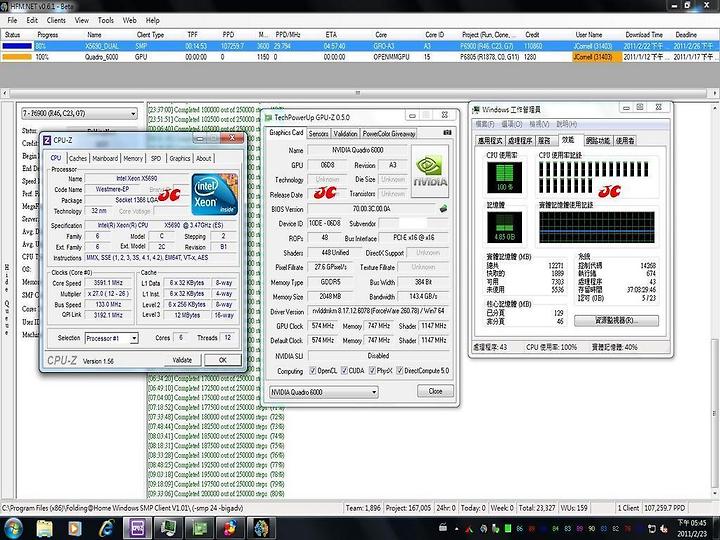720x540 pixels.
Task: Open the PowerColor Giveaway tab
Action: 389,133
